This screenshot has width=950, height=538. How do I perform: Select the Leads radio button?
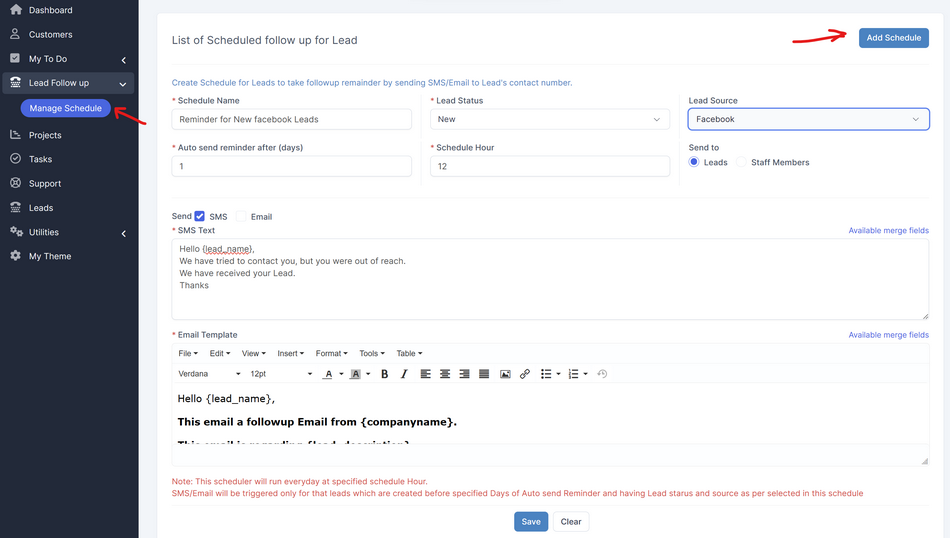(x=694, y=162)
